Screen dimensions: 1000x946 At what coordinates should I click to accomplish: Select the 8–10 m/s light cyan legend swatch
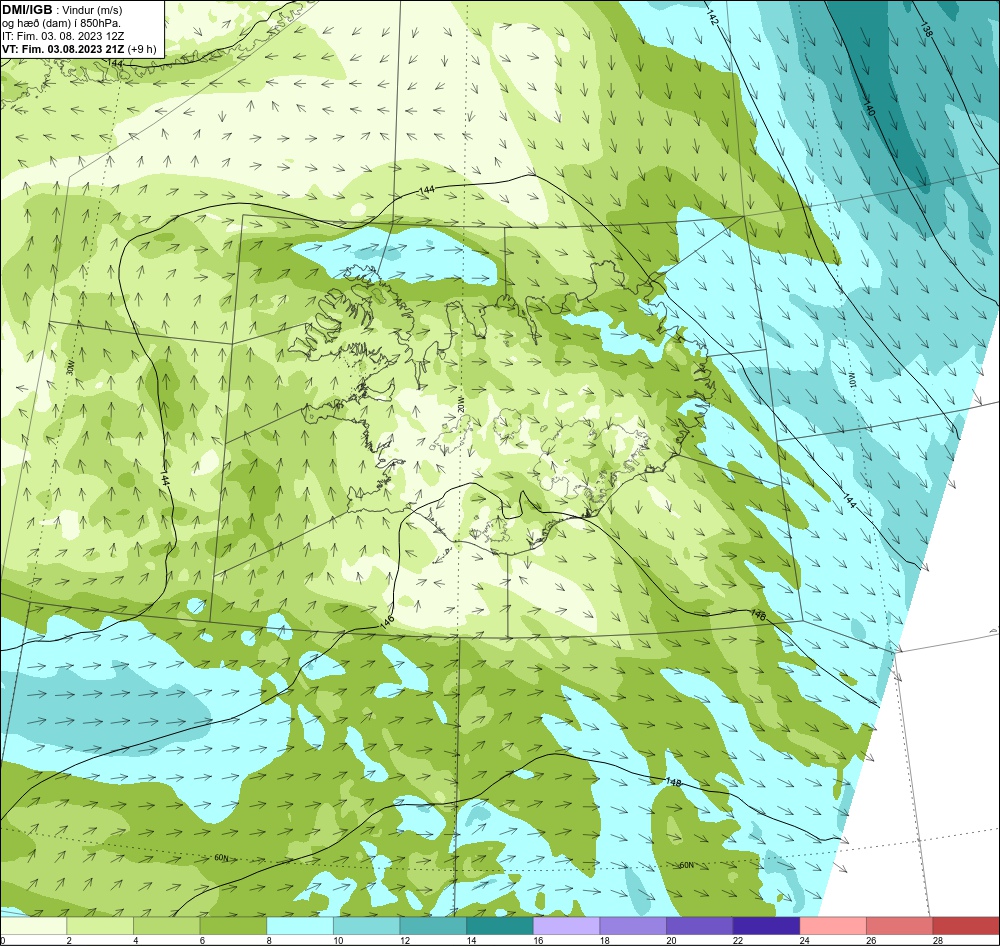click(300, 926)
